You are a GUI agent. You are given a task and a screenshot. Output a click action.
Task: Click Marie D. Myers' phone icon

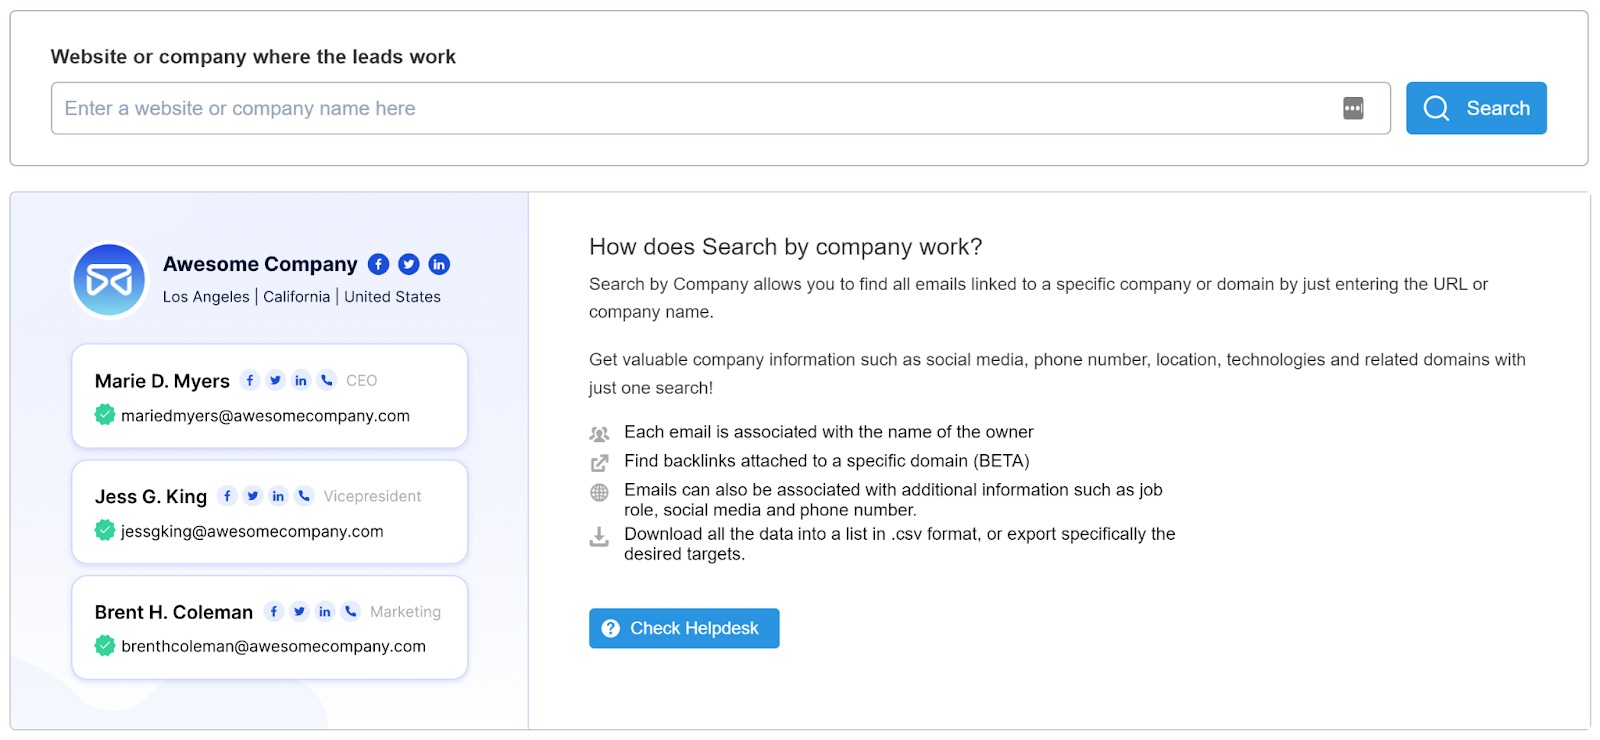pyautogui.click(x=327, y=380)
